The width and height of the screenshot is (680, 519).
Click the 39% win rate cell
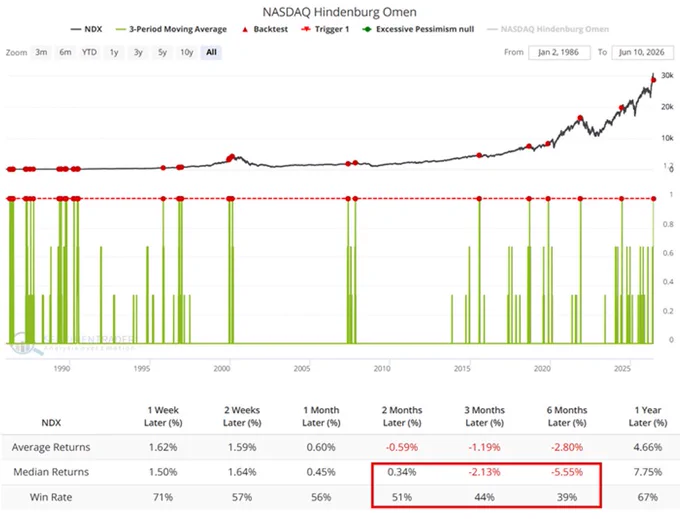(567, 497)
